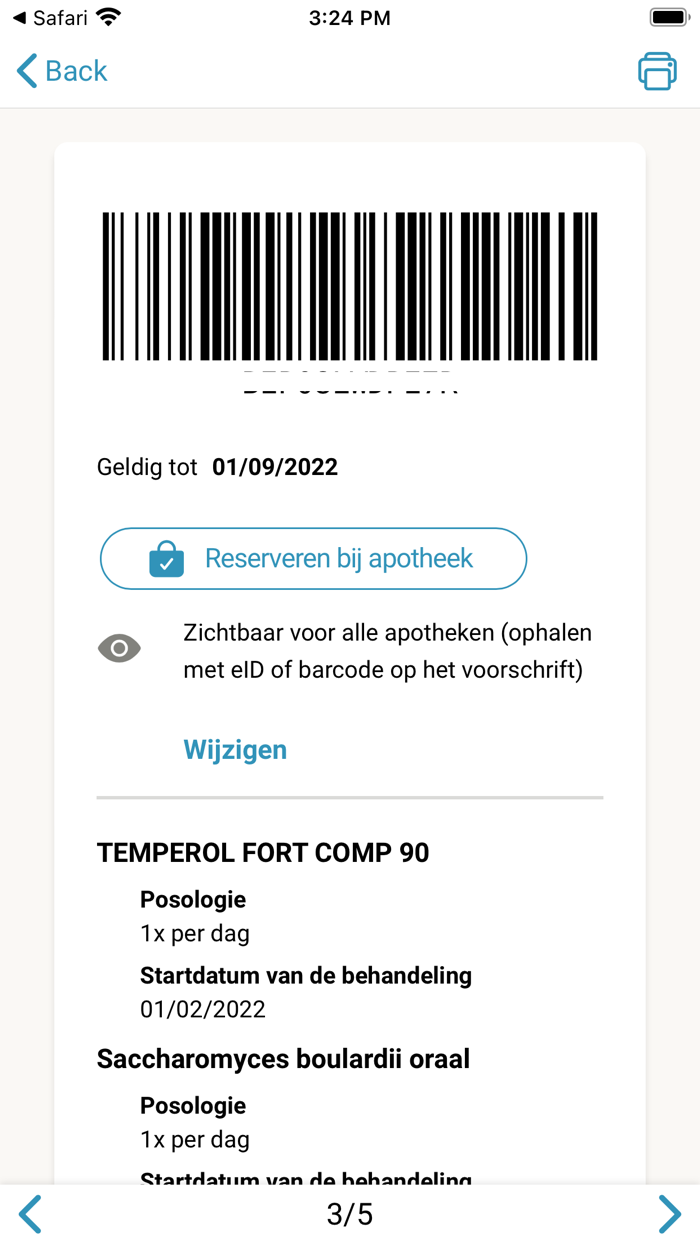Tap the printer icon

[657, 71]
